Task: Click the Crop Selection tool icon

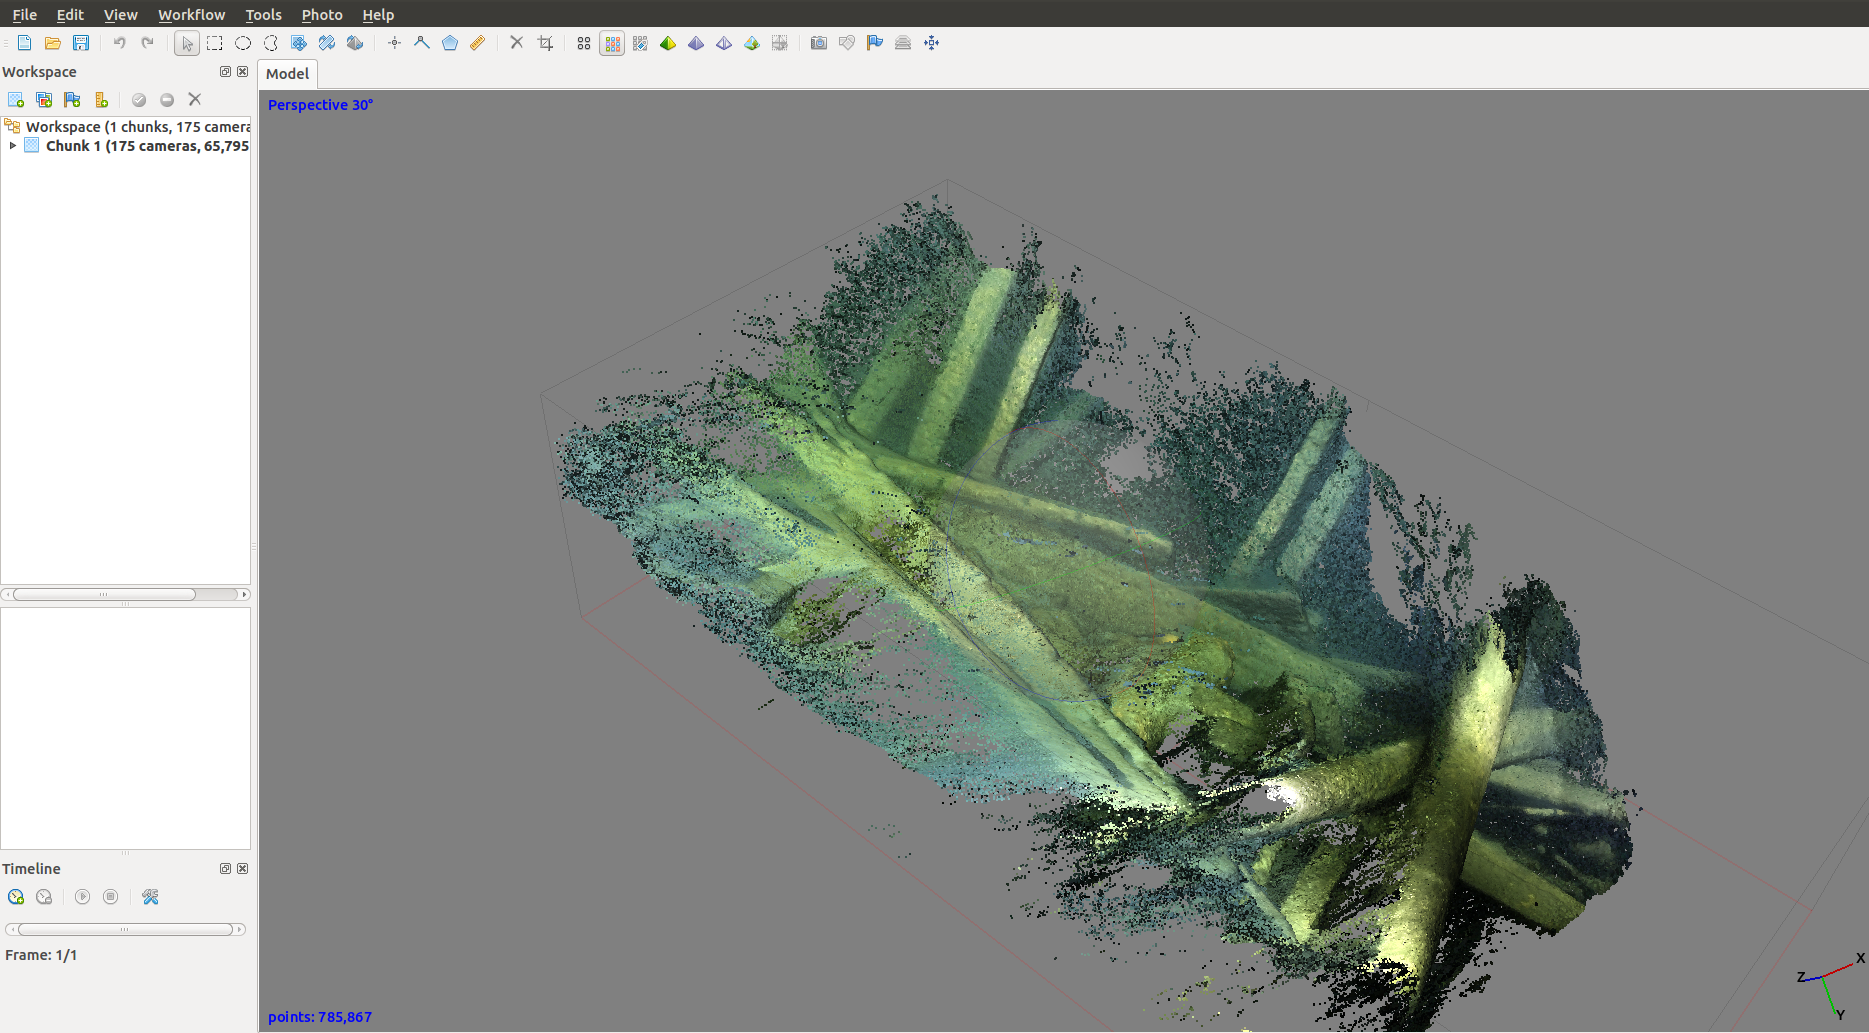Action: coord(545,43)
